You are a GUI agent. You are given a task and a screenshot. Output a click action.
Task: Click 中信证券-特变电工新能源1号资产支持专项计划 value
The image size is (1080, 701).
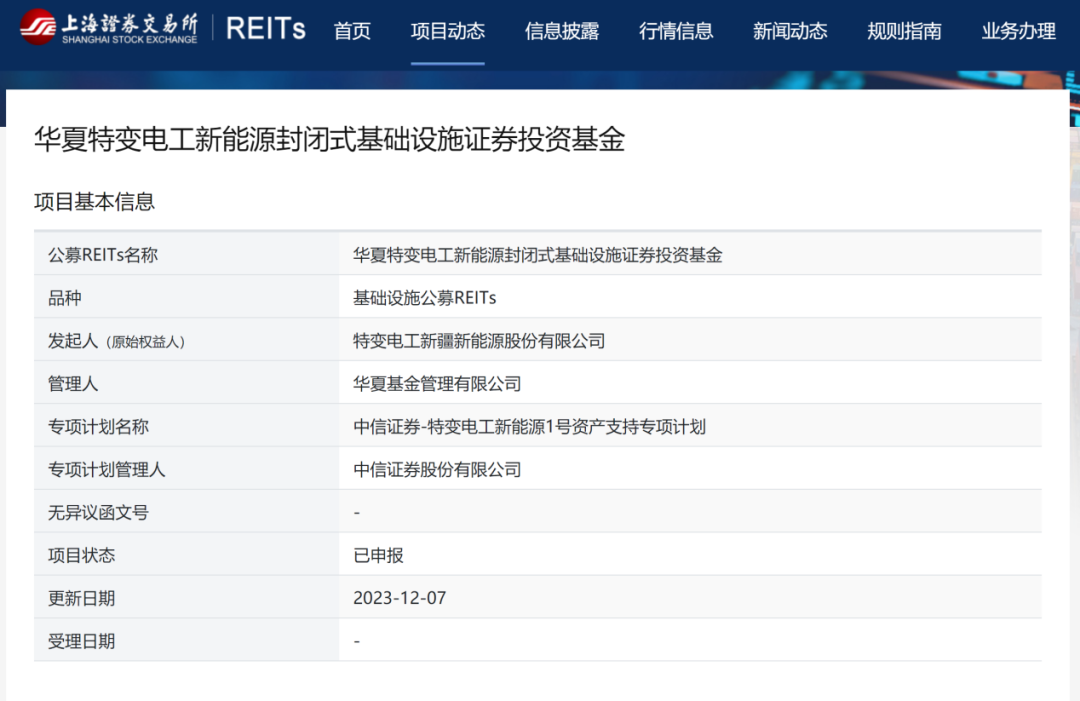click(529, 426)
